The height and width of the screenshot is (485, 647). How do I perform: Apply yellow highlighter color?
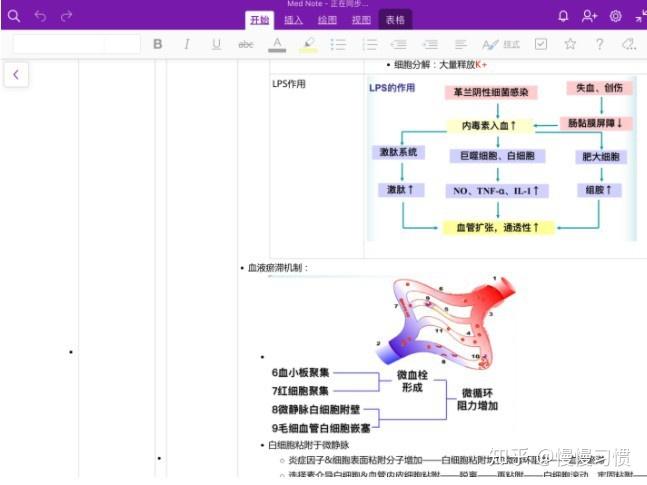308,44
